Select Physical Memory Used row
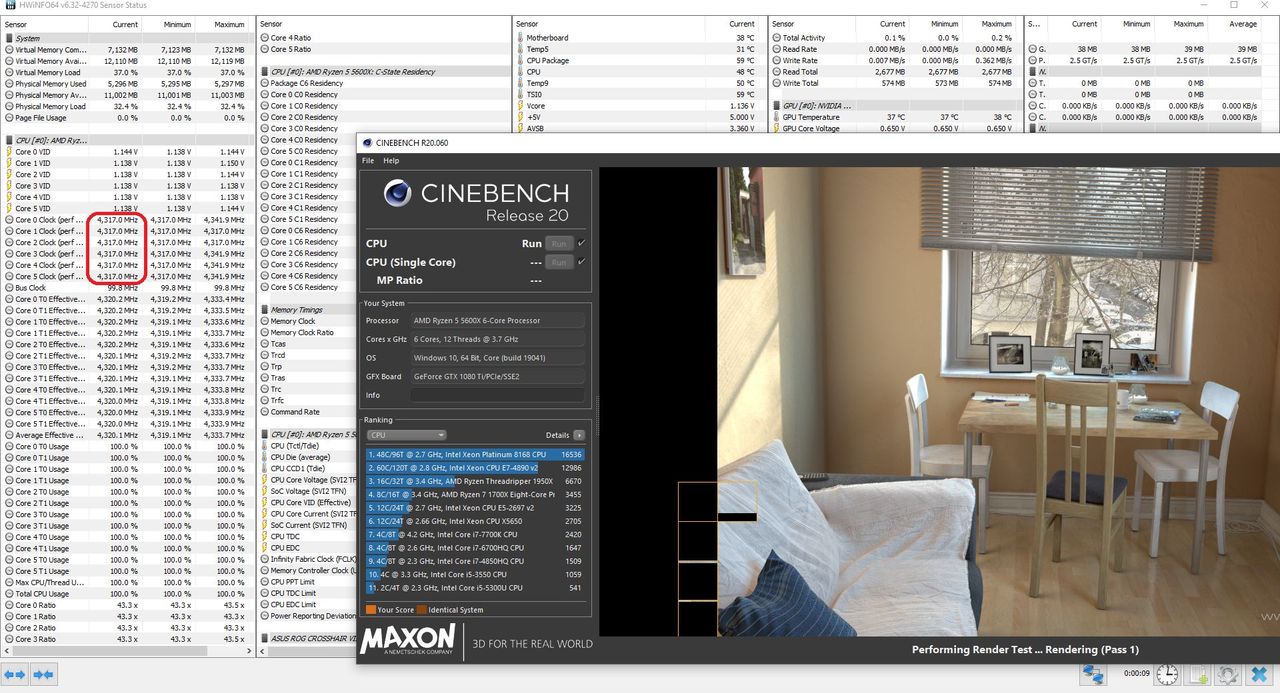Screen dimensions: 1280x693 tap(126, 83)
